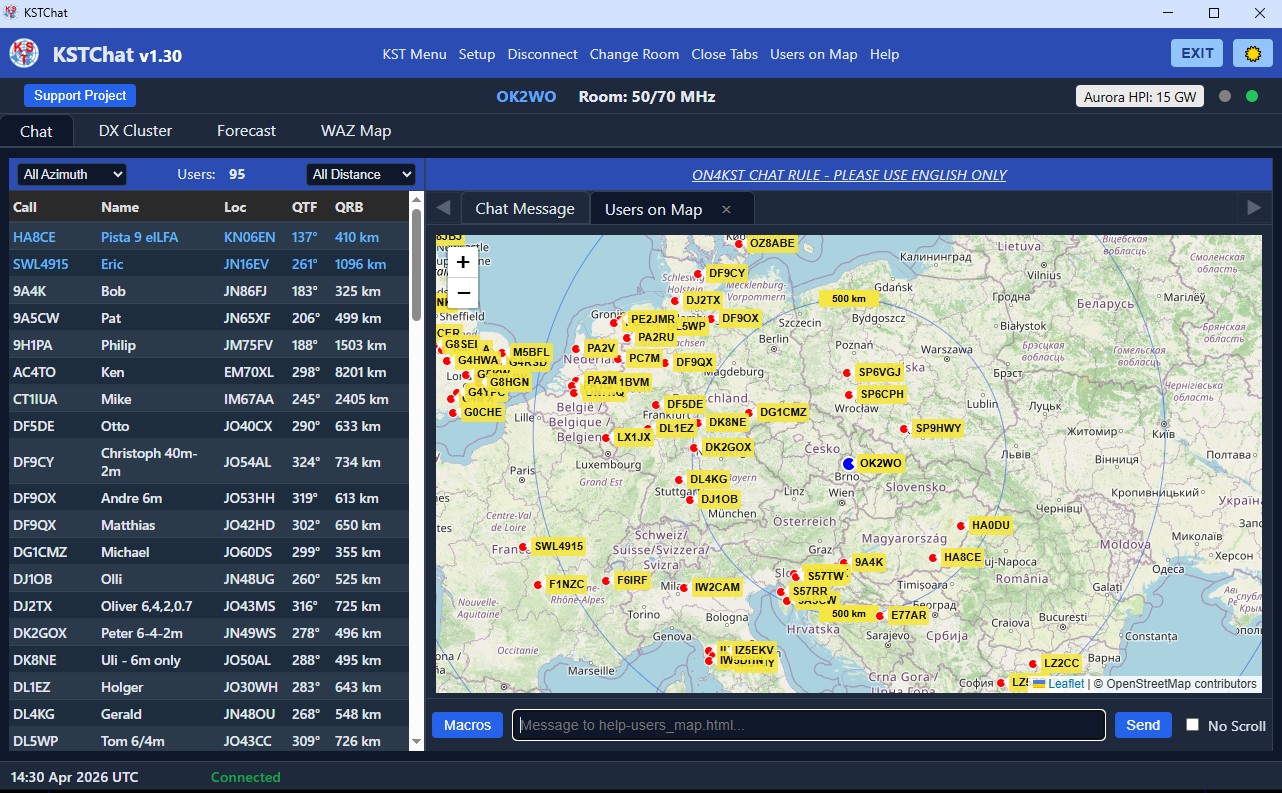Toggle the sun theme icon button
1282x793 pixels.
coord(1252,53)
